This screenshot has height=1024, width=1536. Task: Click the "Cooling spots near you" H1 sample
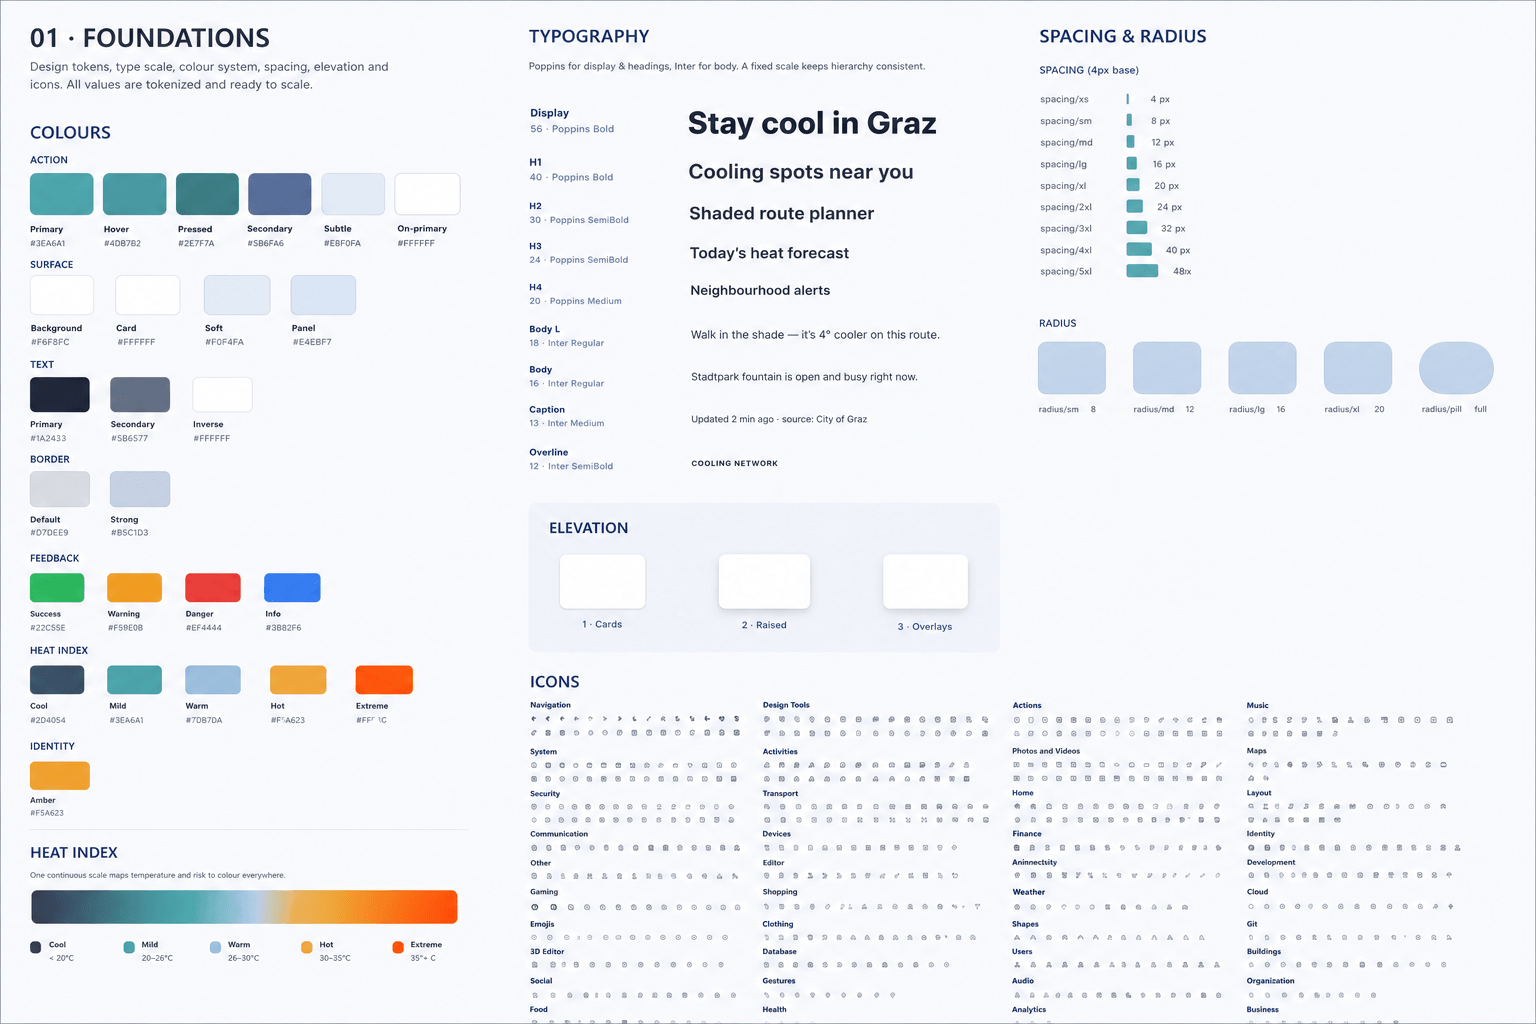(801, 172)
